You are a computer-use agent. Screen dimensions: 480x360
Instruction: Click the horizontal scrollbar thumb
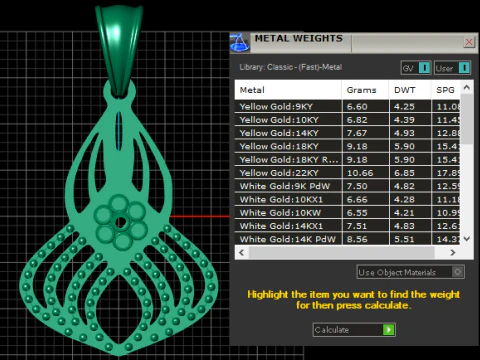342,253
